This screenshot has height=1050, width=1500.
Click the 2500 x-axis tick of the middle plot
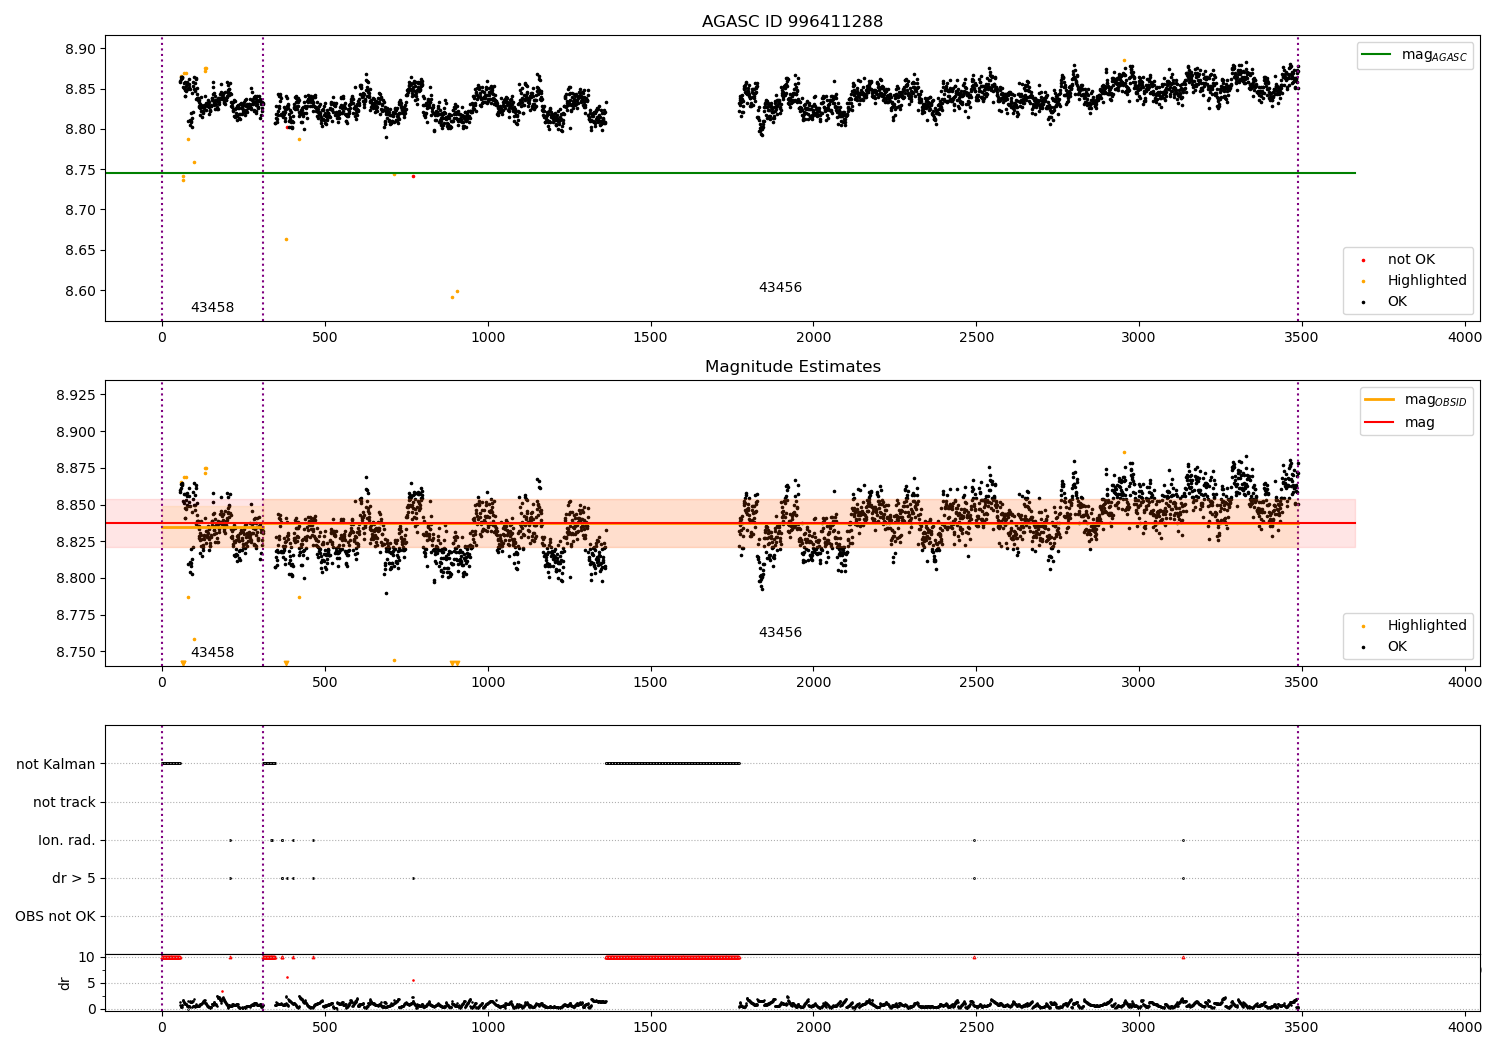976,683
